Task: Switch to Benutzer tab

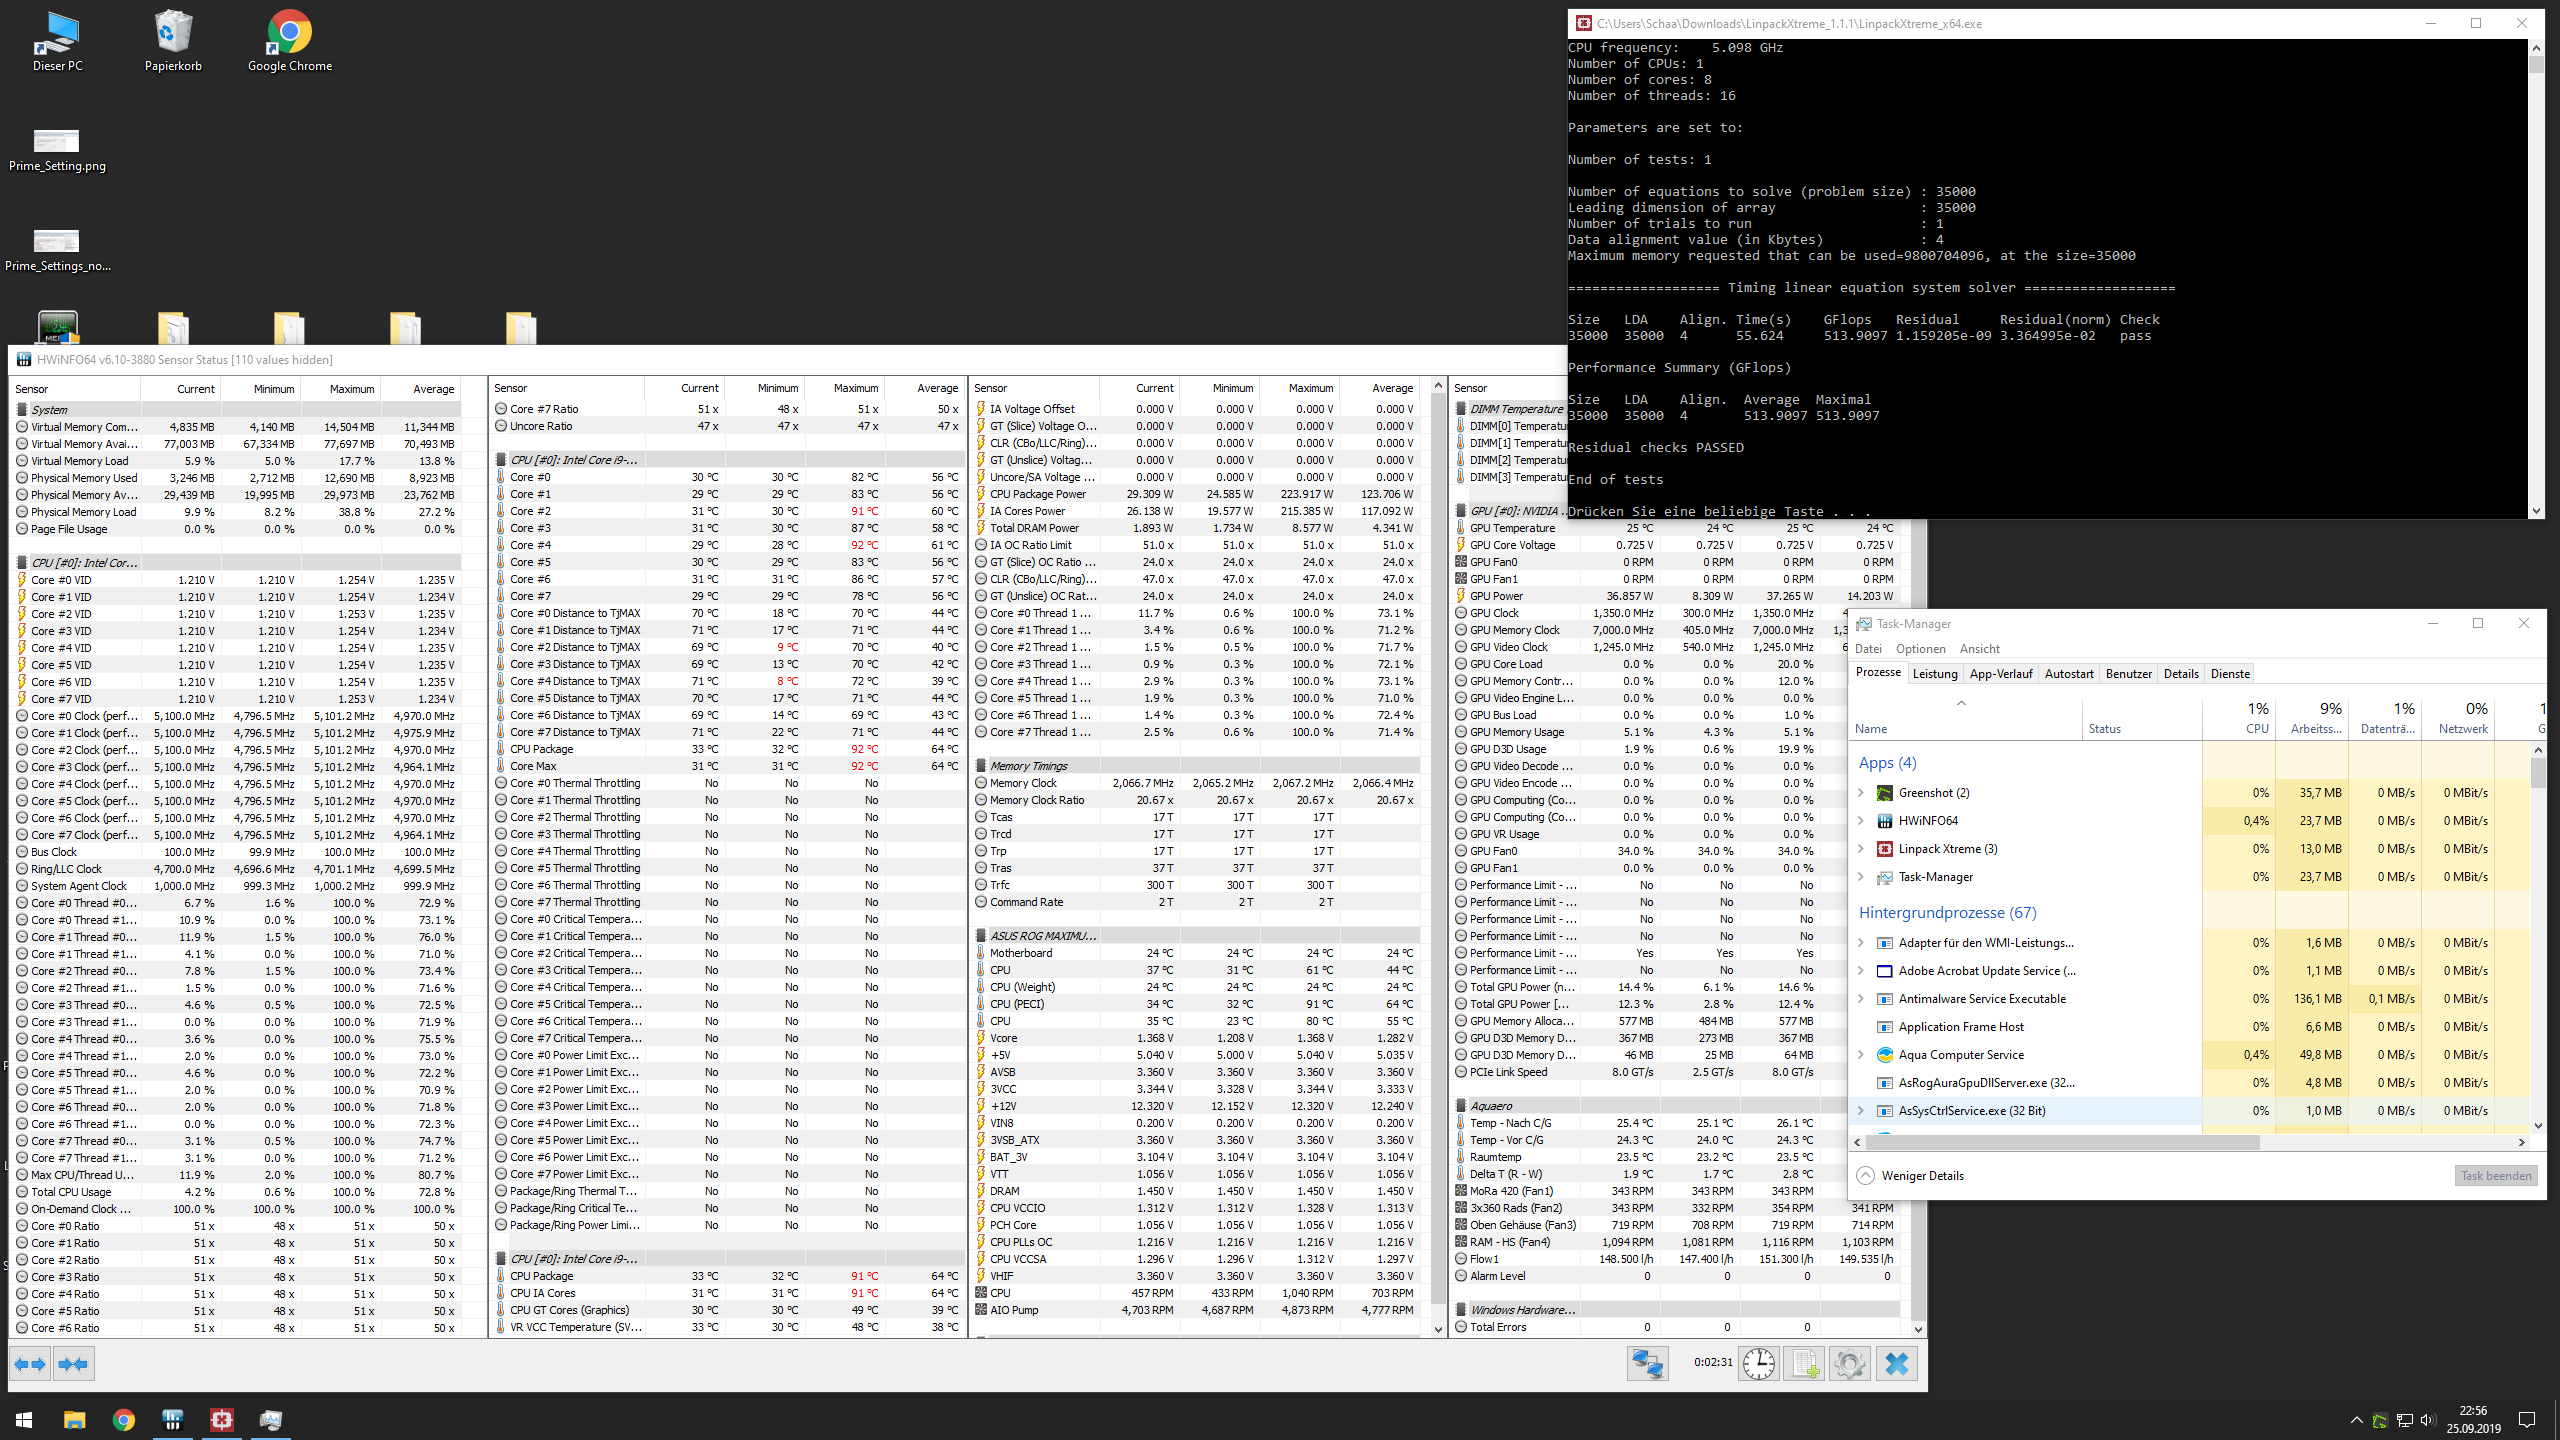Action: (2129, 674)
